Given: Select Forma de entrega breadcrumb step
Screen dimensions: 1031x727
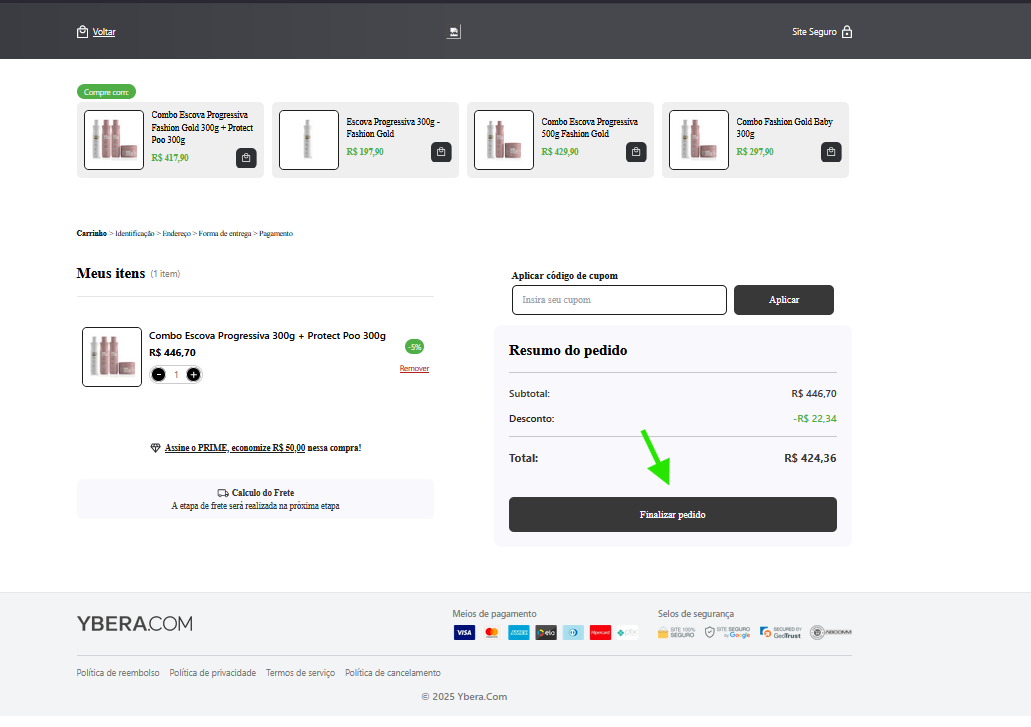Looking at the screenshot, I should pyautogui.click(x=225, y=233).
